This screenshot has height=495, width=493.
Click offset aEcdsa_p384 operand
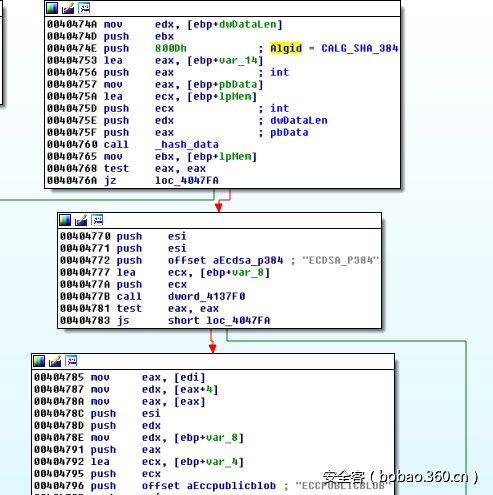[x=225, y=260]
